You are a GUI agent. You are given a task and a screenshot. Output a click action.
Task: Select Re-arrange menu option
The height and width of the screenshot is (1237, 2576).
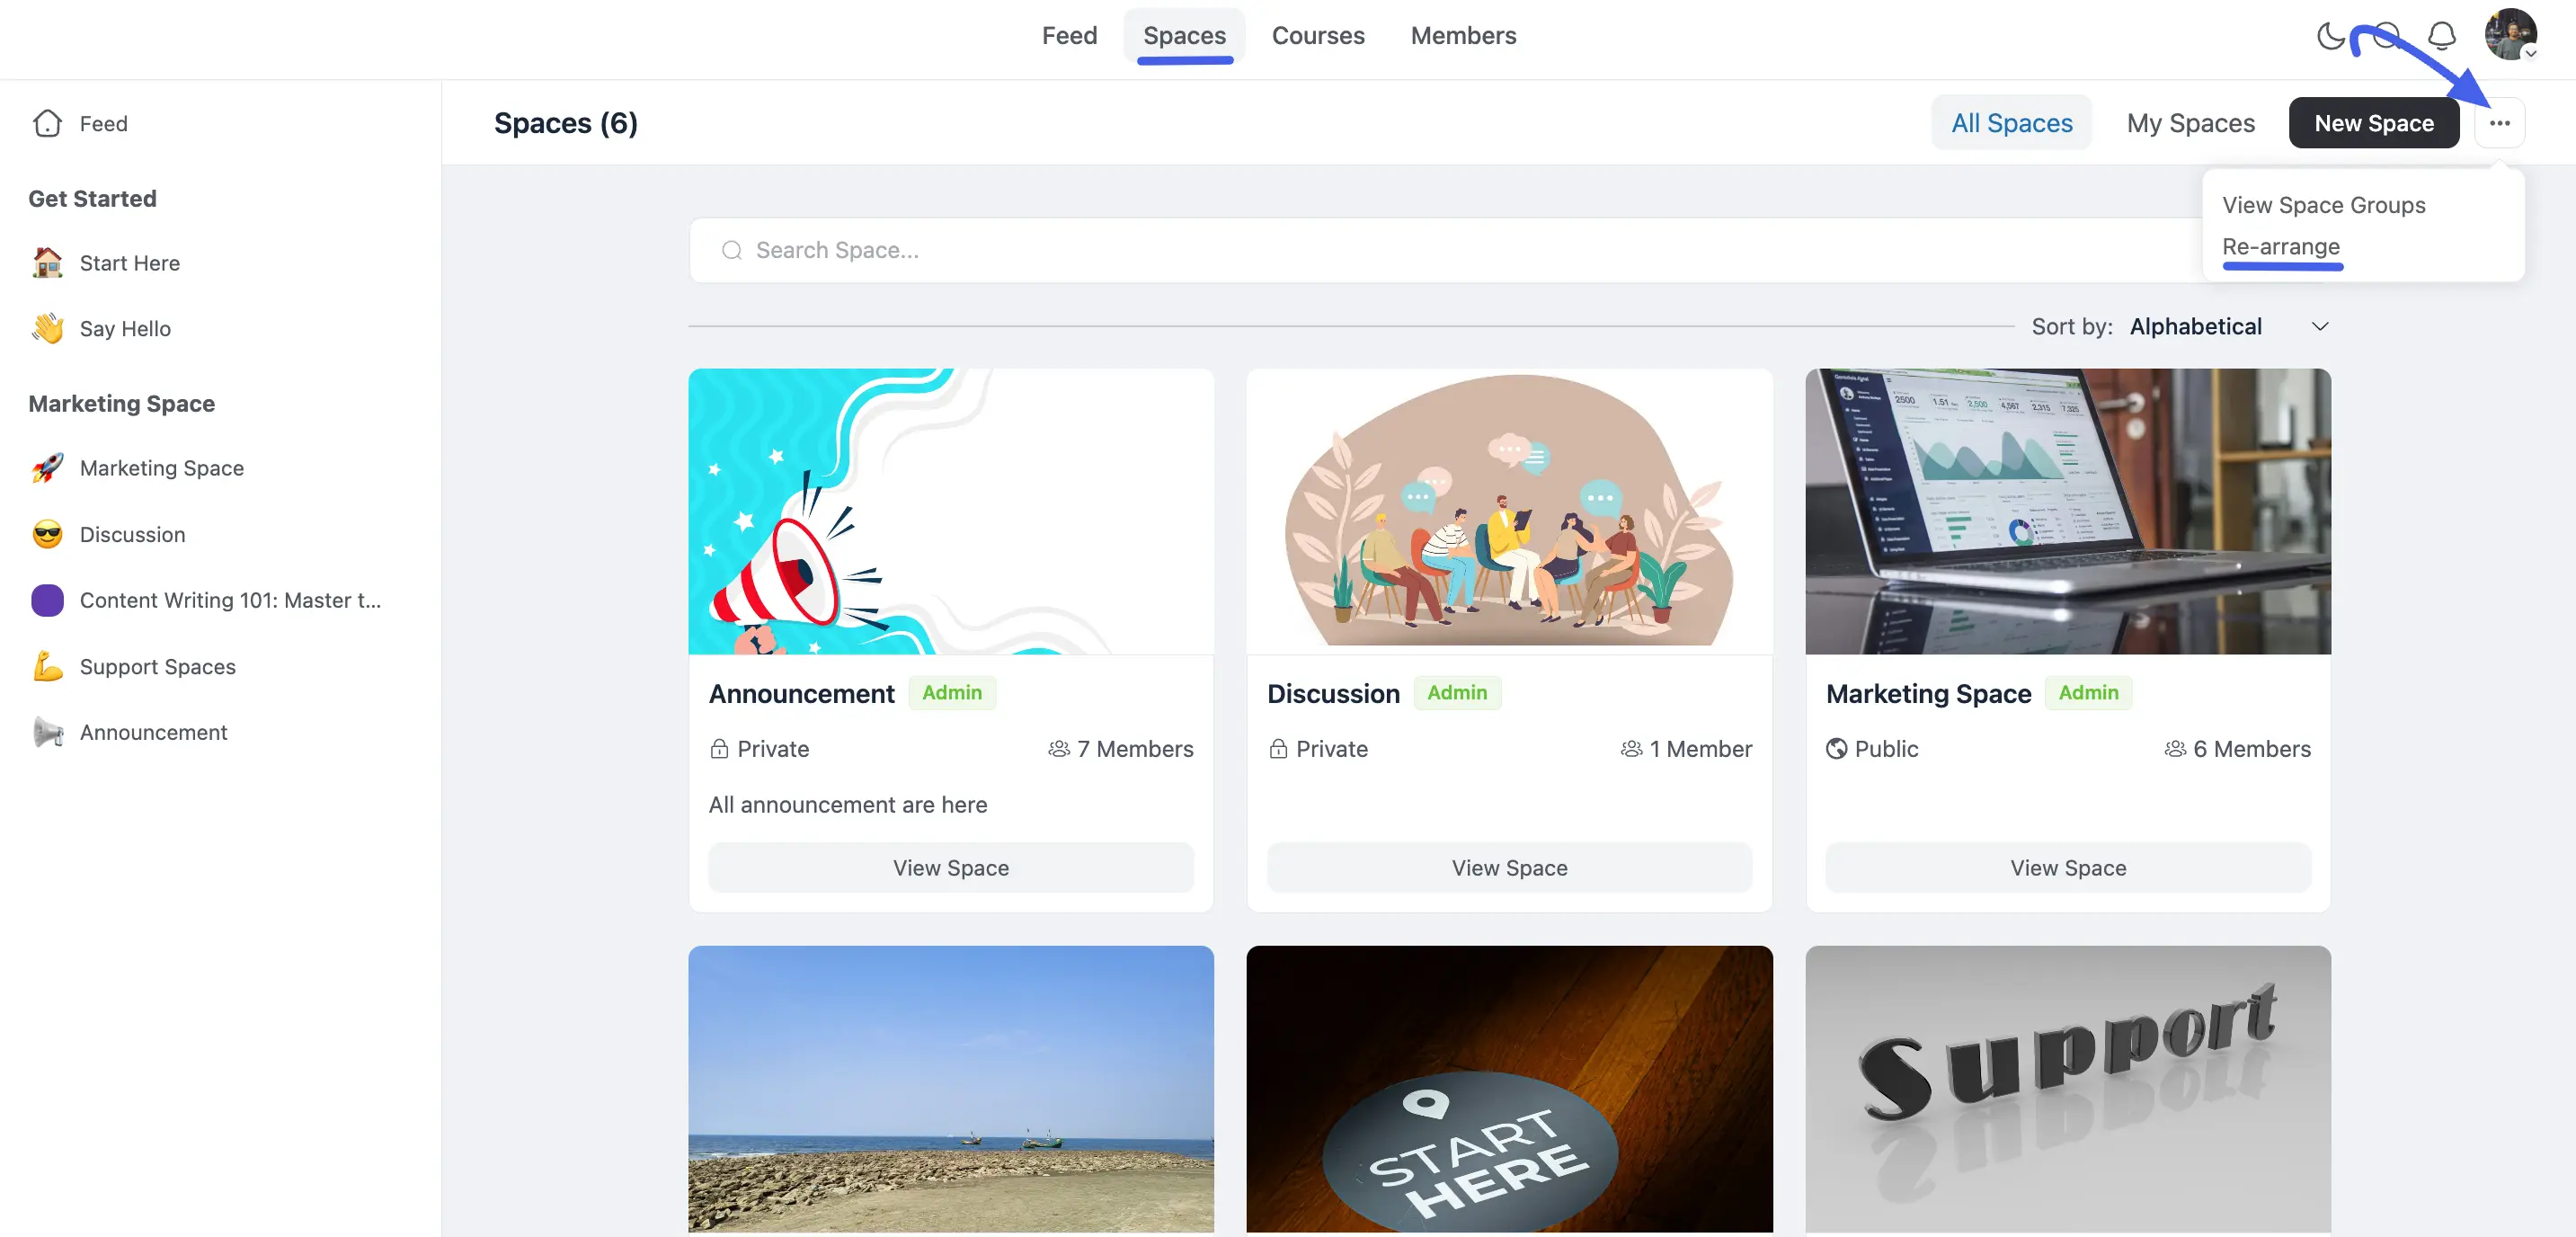click(2280, 246)
